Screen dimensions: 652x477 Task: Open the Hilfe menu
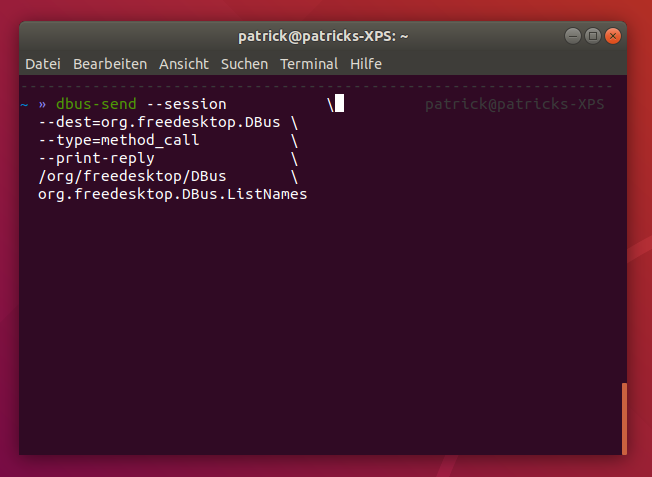(366, 64)
